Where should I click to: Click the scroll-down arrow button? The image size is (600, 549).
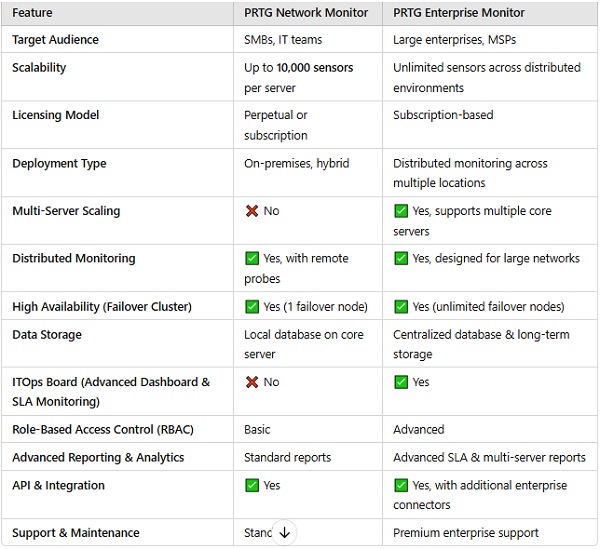284,532
